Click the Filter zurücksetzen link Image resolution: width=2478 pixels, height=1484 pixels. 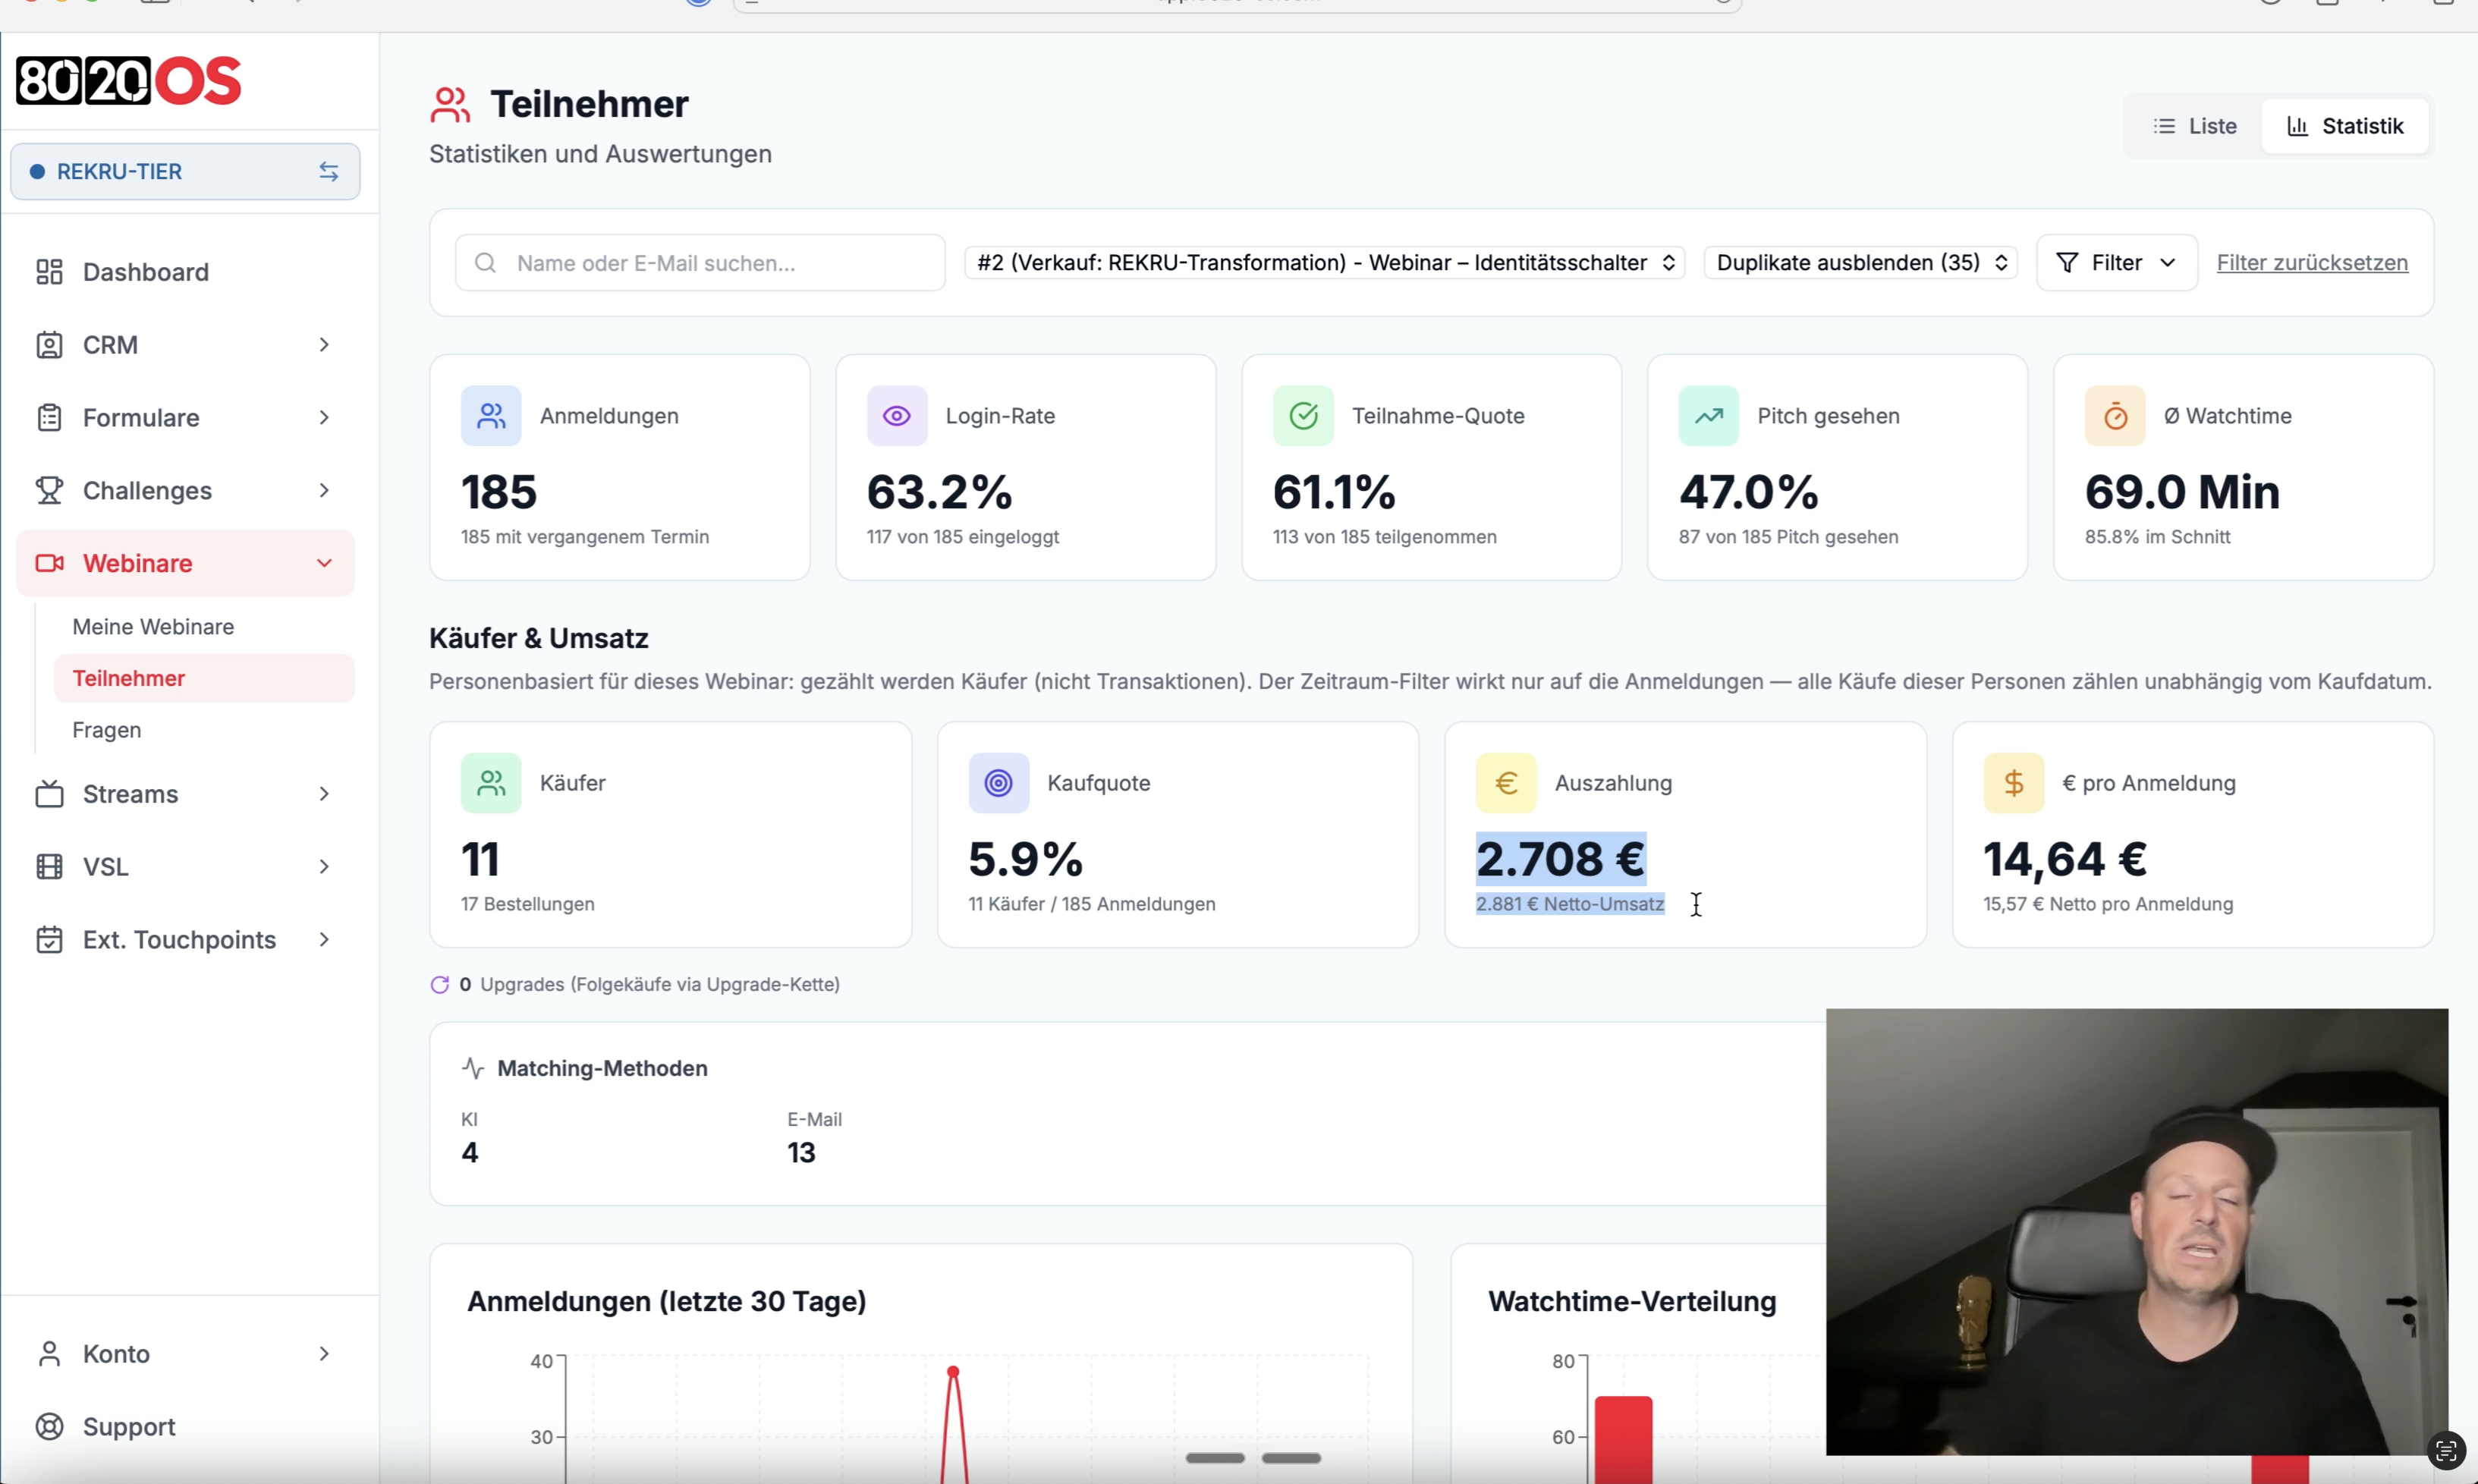pyautogui.click(x=2311, y=263)
